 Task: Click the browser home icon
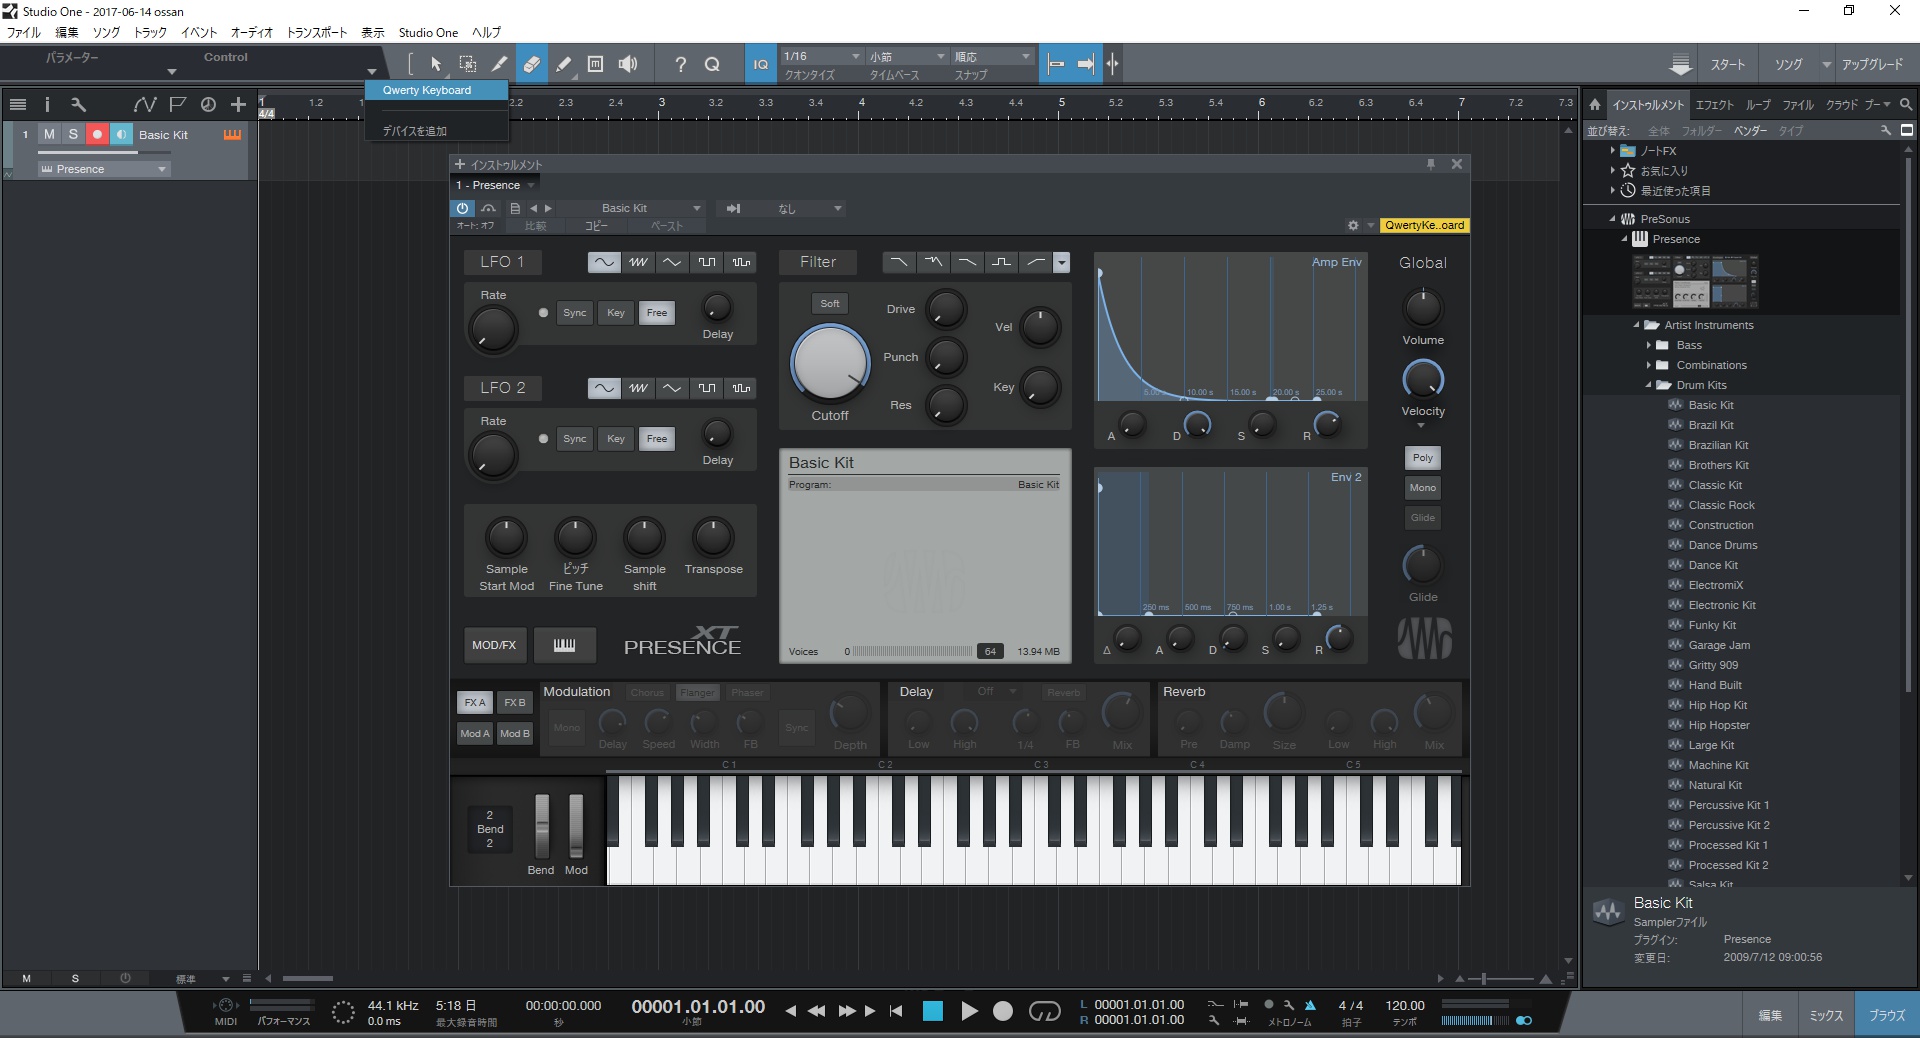click(x=1595, y=104)
